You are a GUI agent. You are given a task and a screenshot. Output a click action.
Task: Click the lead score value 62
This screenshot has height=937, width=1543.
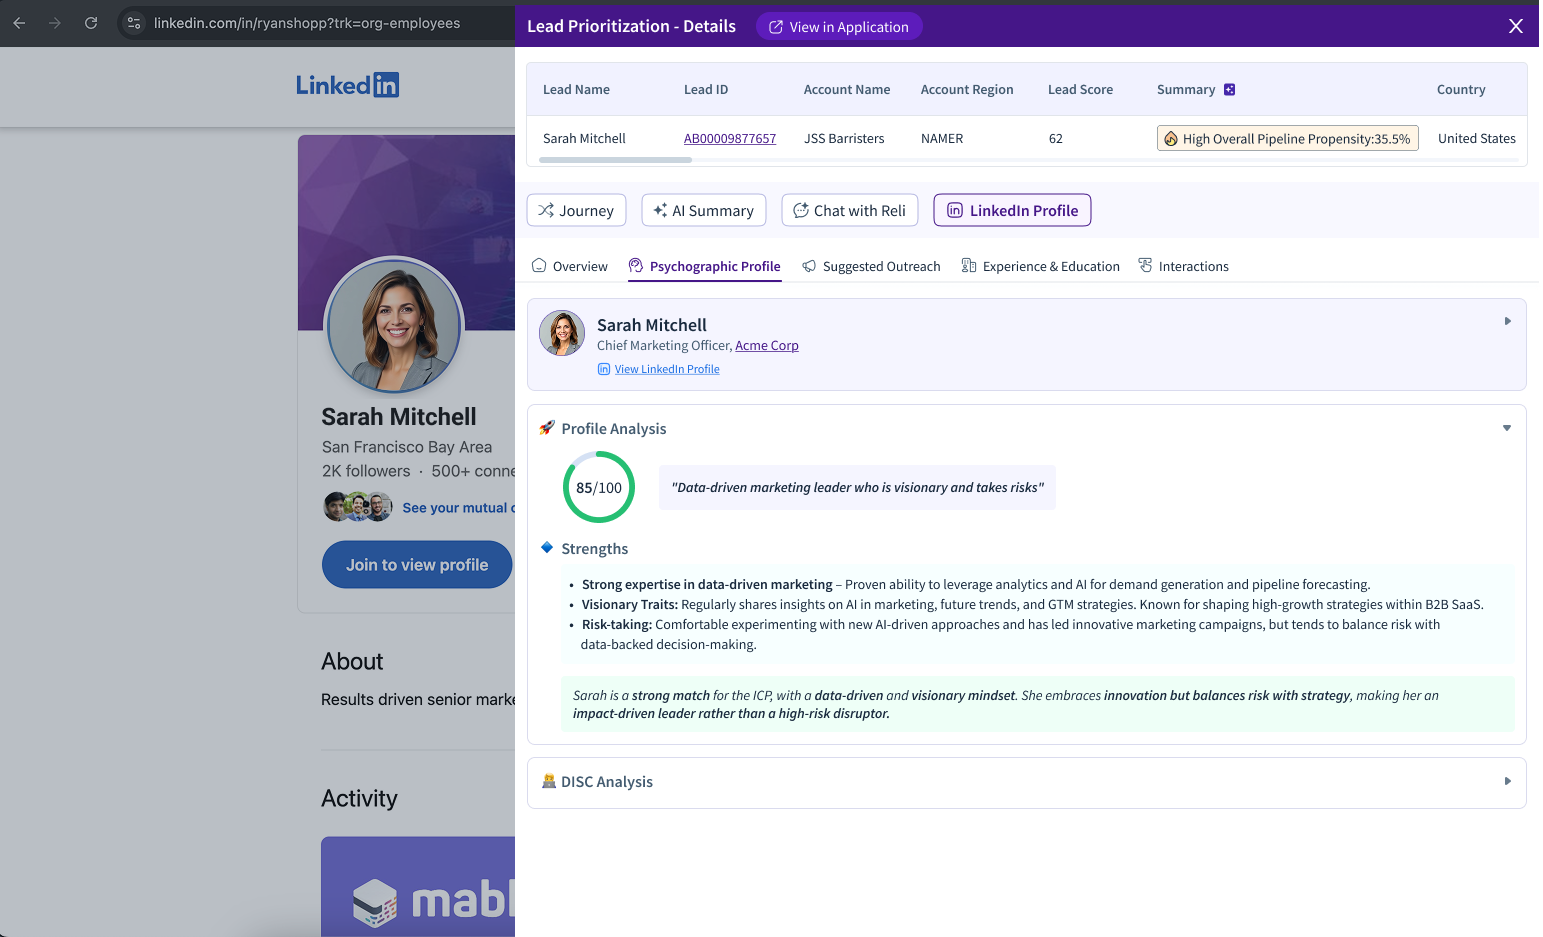pos(1056,139)
